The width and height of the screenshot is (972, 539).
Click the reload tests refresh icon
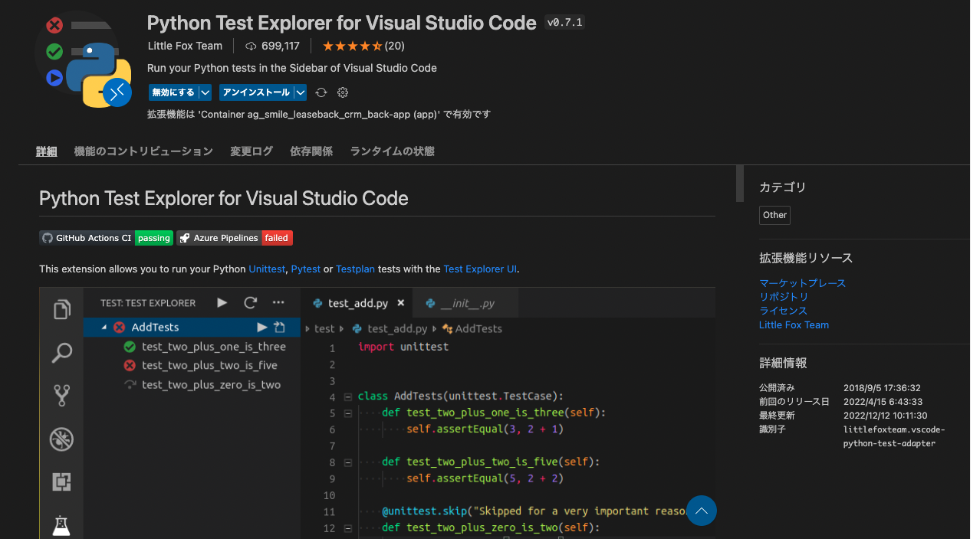tap(250, 303)
